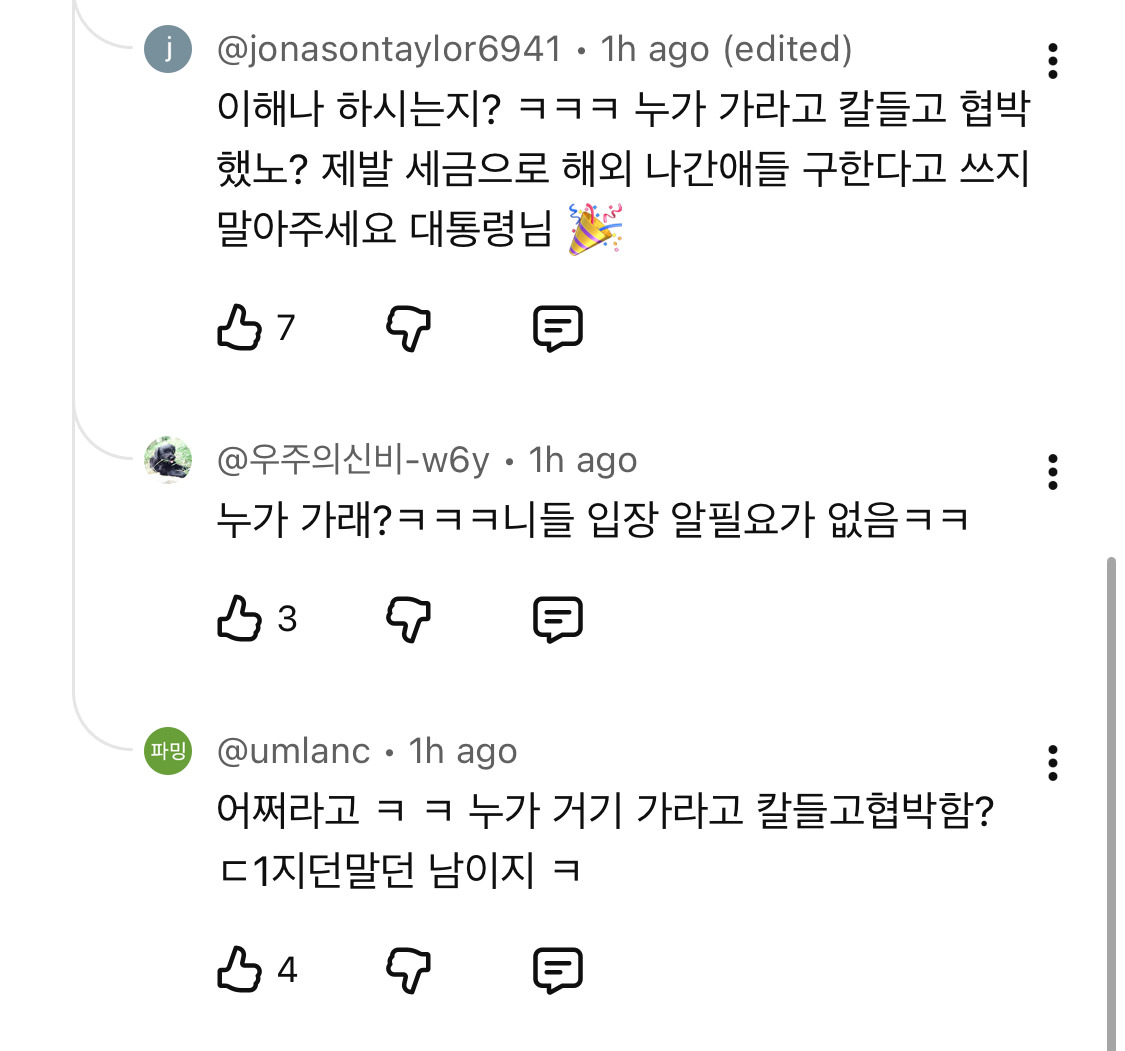Dislike @우주의신비-w6y's comment
This screenshot has height=1051, width=1125.
407,619
